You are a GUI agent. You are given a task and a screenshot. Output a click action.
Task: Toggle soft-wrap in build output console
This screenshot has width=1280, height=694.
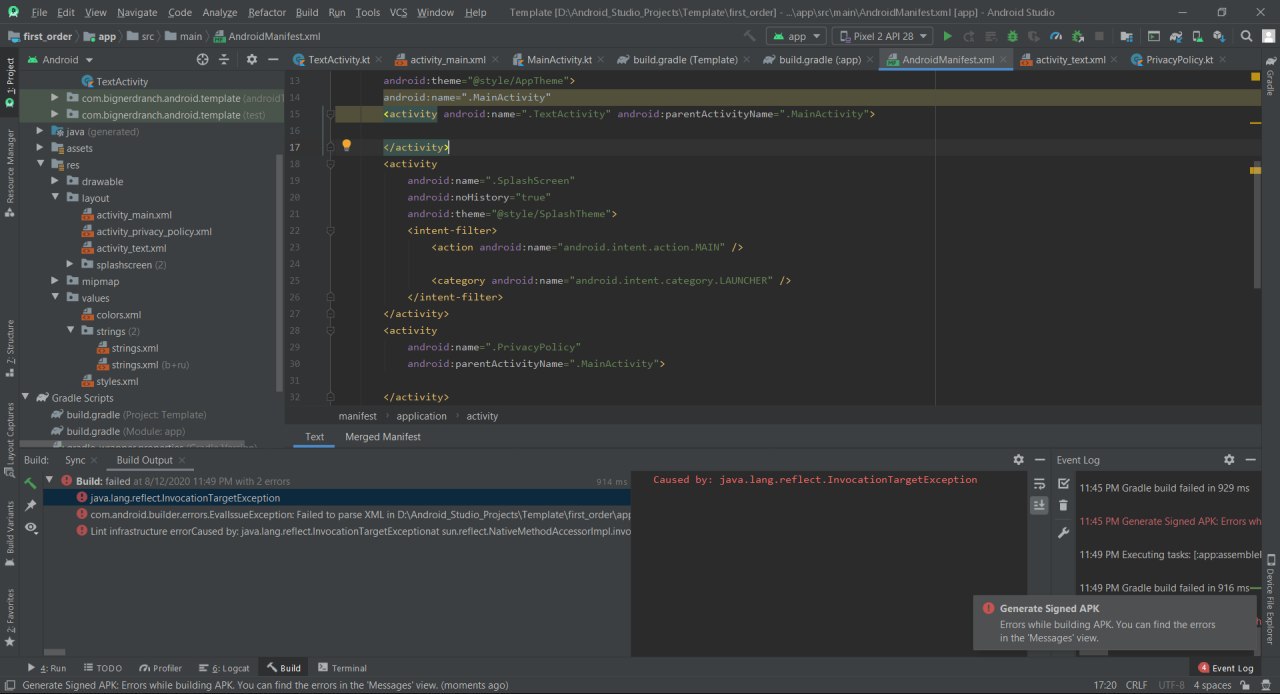pos(1039,483)
